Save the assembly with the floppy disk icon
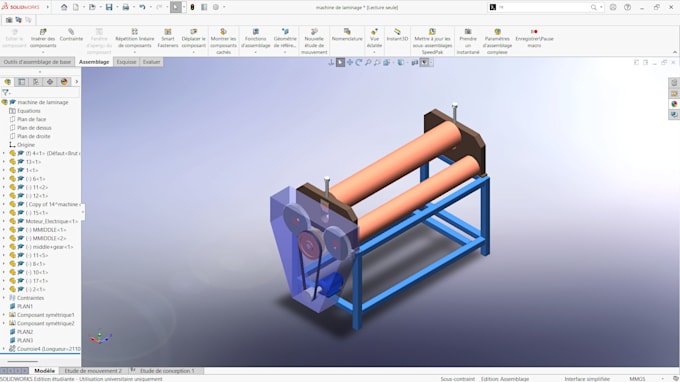Image resolution: width=680 pixels, height=382 pixels. [x=109, y=7]
